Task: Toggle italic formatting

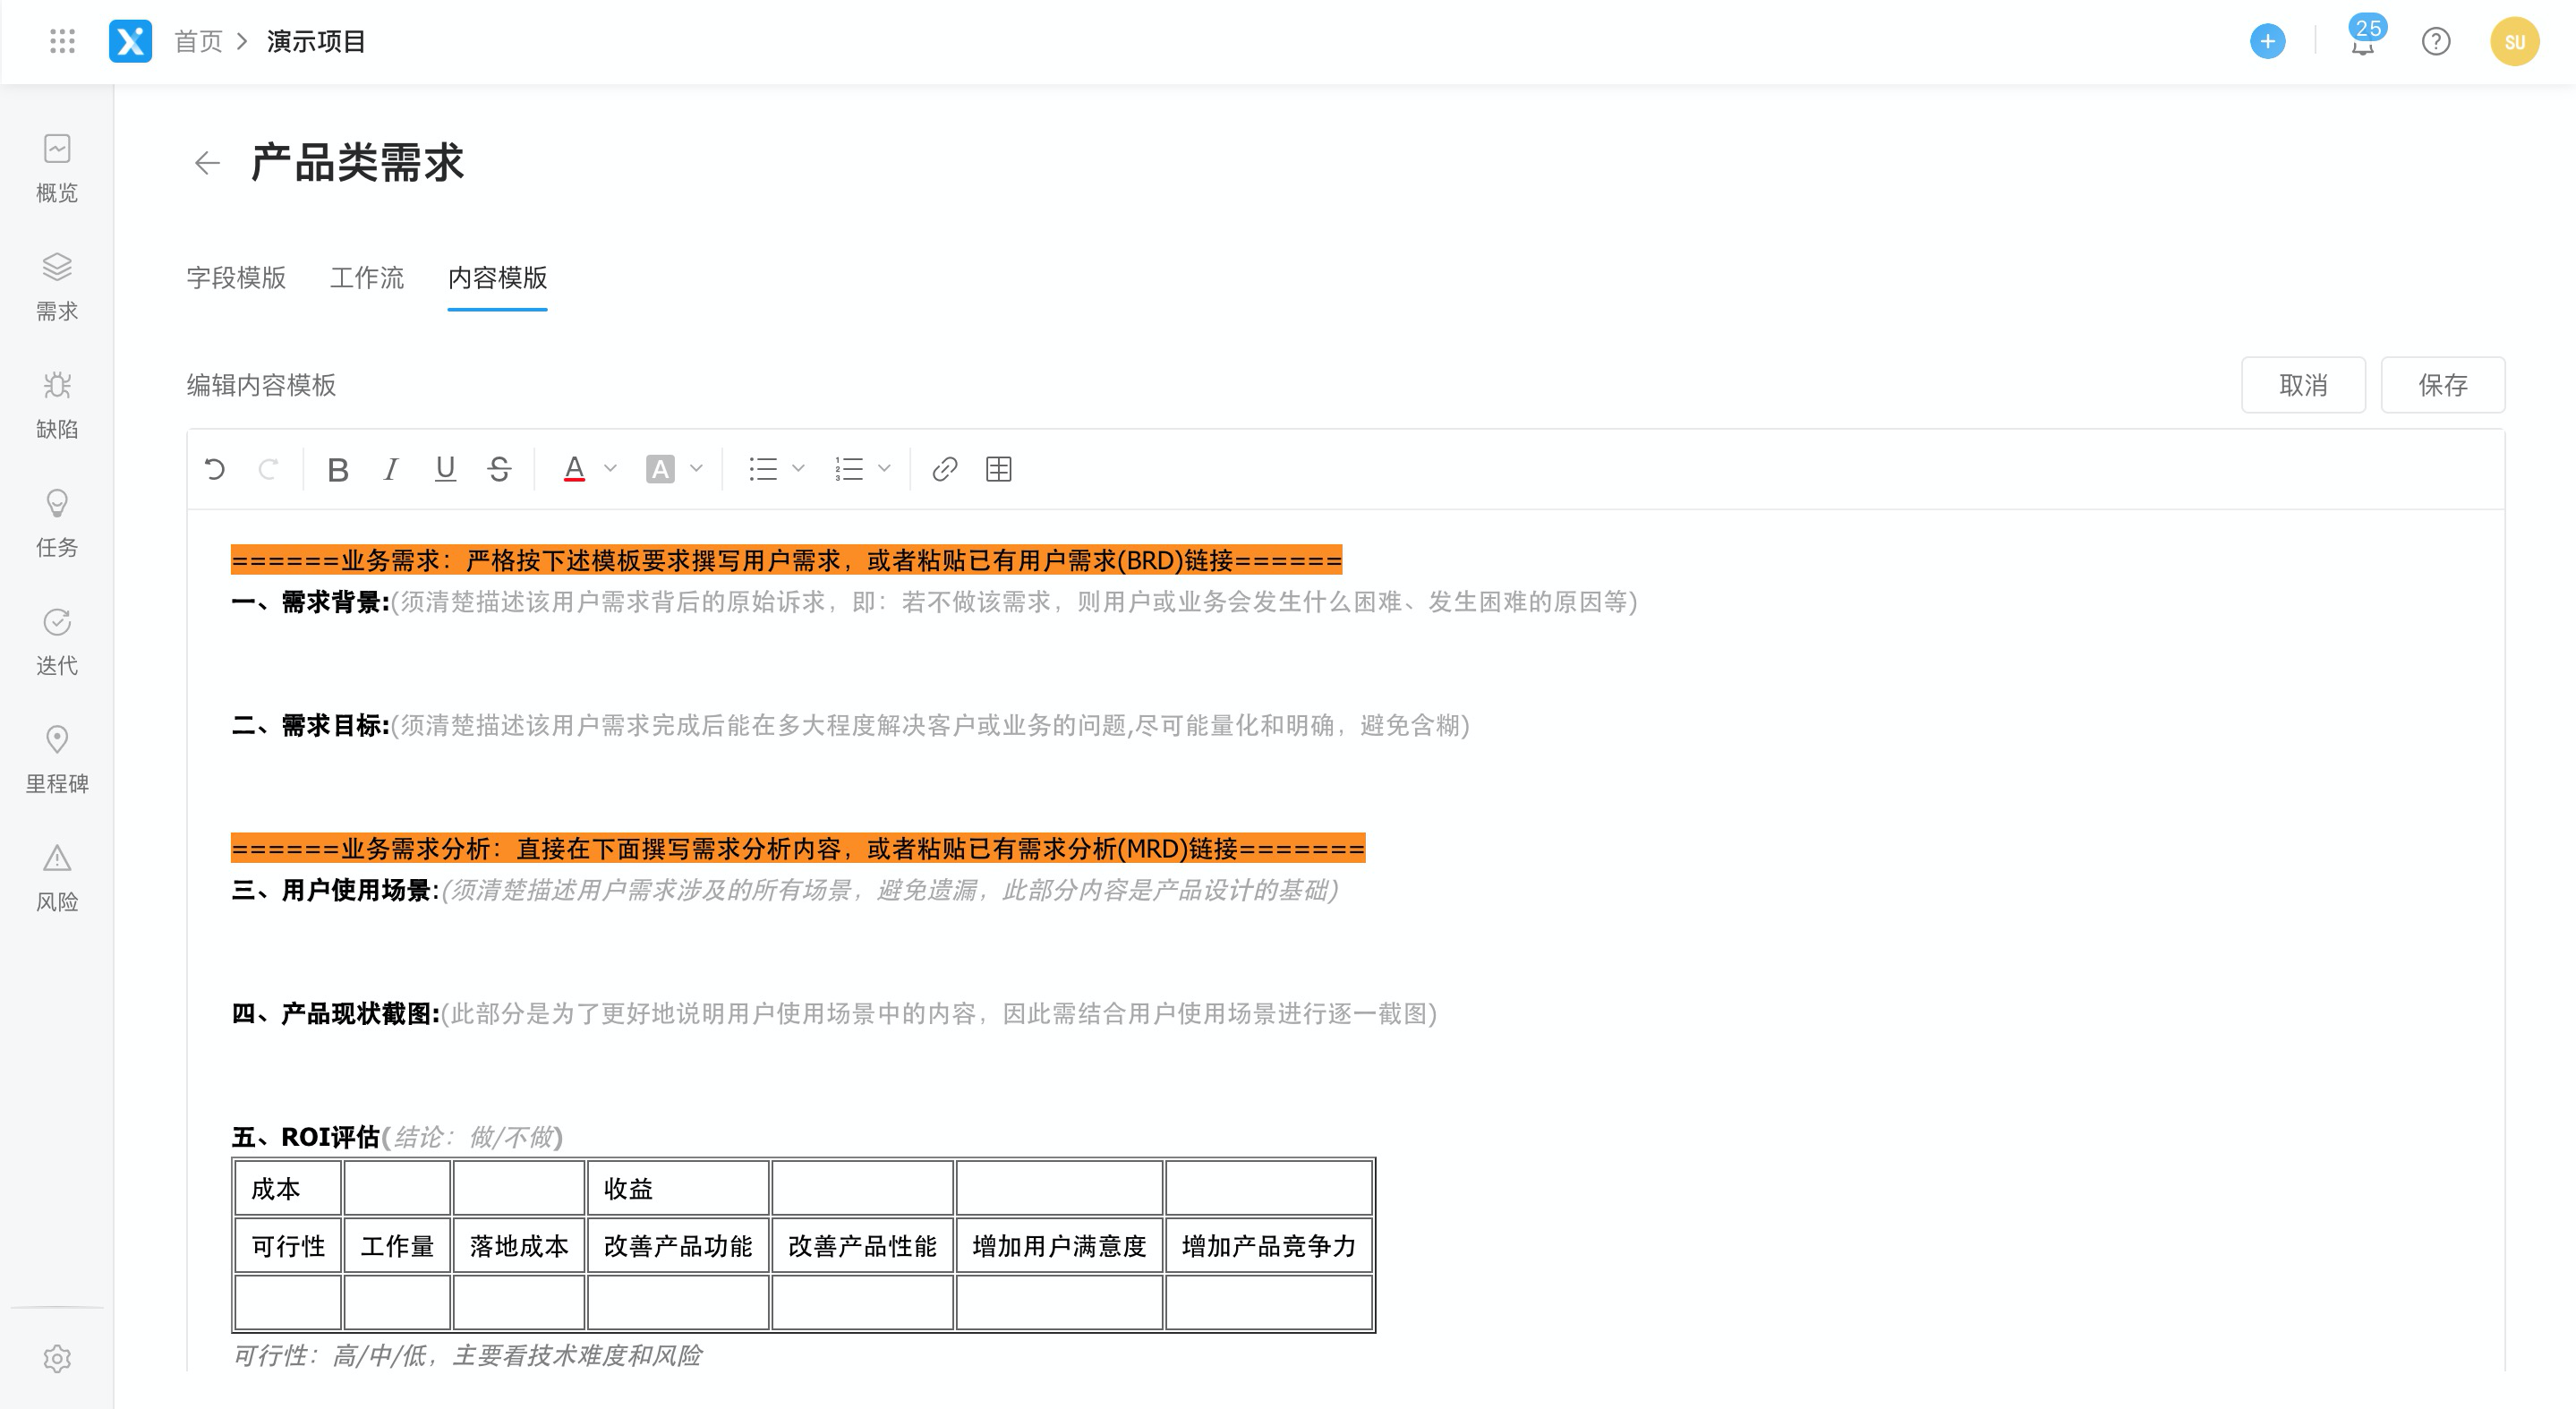Action: (391, 469)
